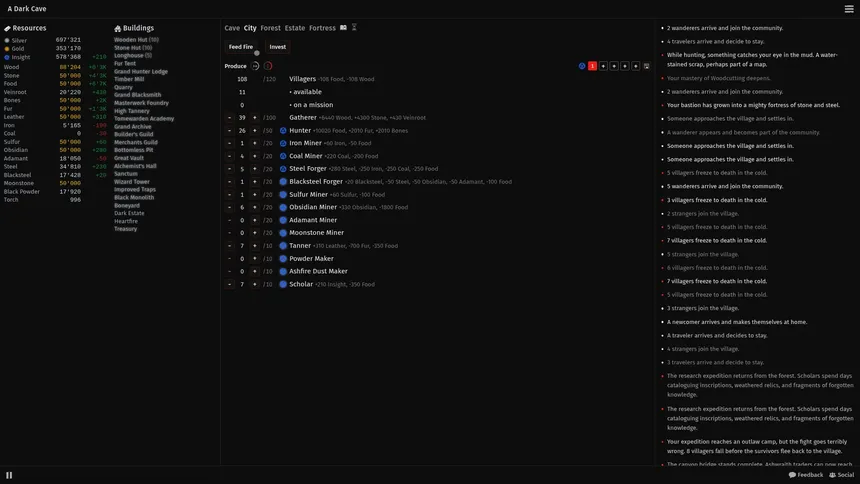This screenshot has width=860, height=484.
Task: Remove one Scholar with minus
Action: 229,284
